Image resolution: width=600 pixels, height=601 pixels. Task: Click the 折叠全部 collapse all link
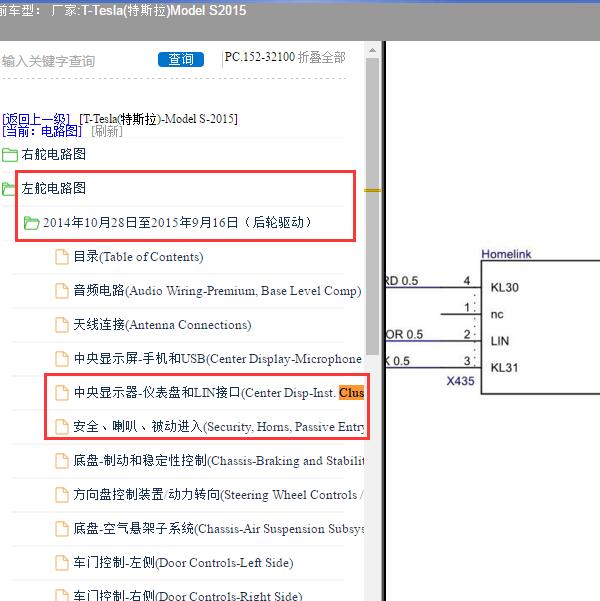[322, 57]
